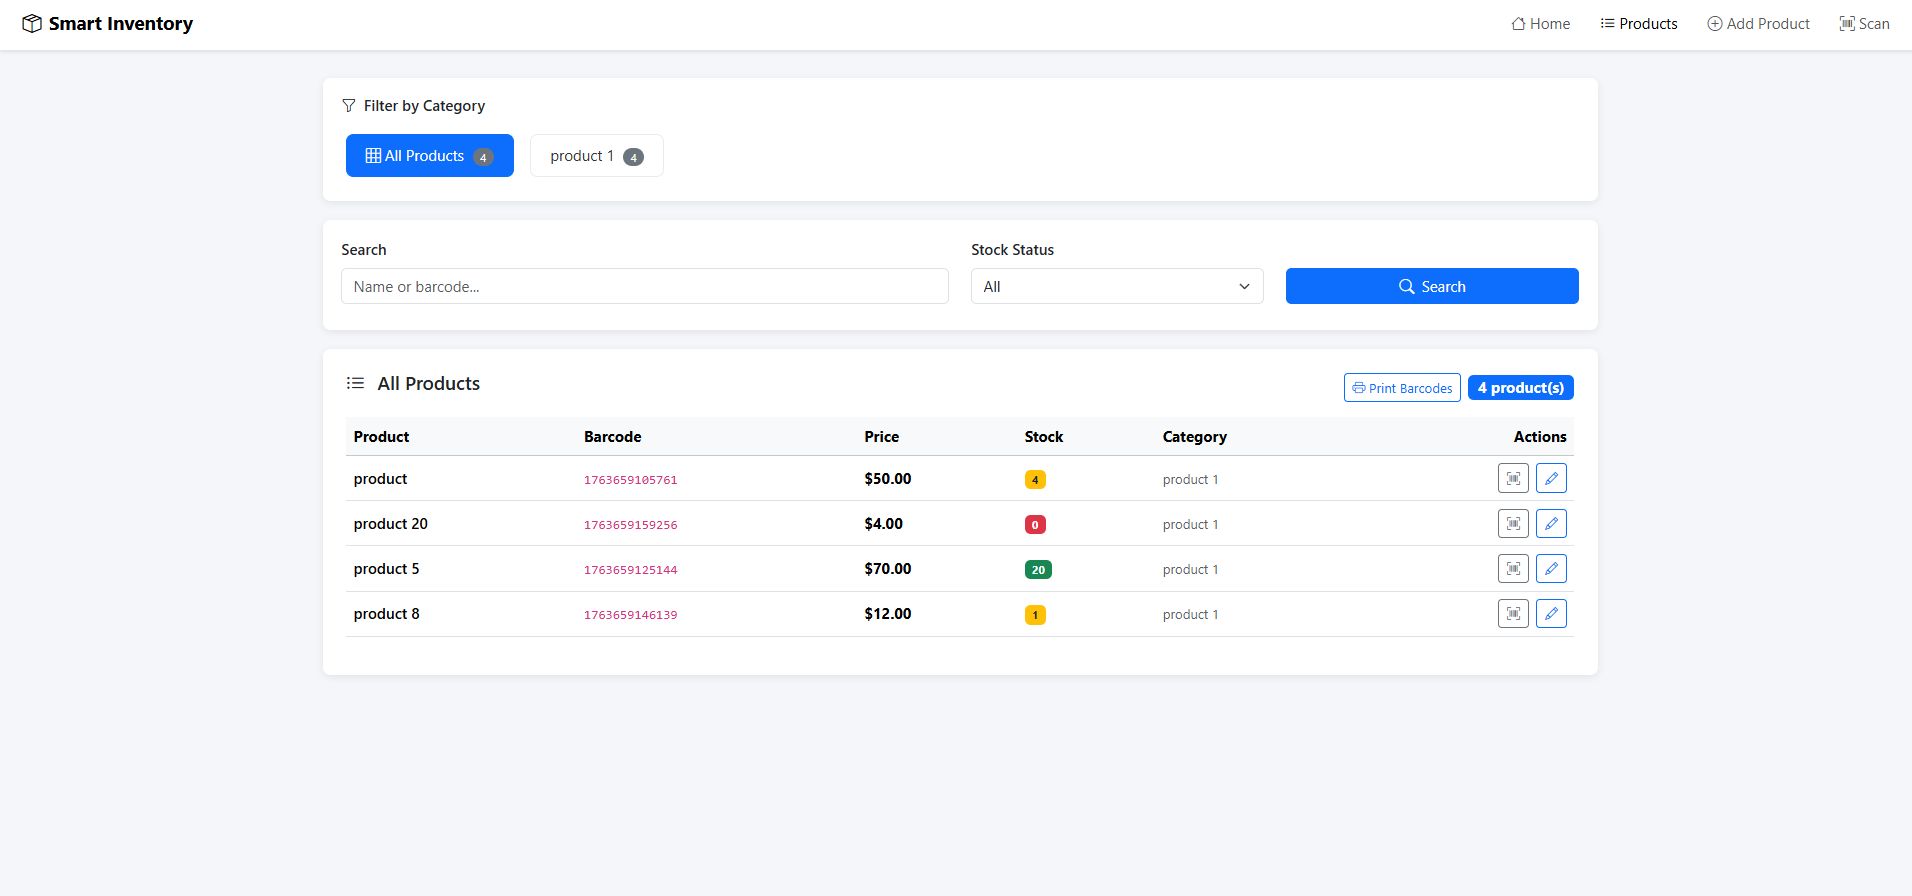The image size is (1912, 896).
Task: Open Add Product page
Action: tap(1758, 24)
